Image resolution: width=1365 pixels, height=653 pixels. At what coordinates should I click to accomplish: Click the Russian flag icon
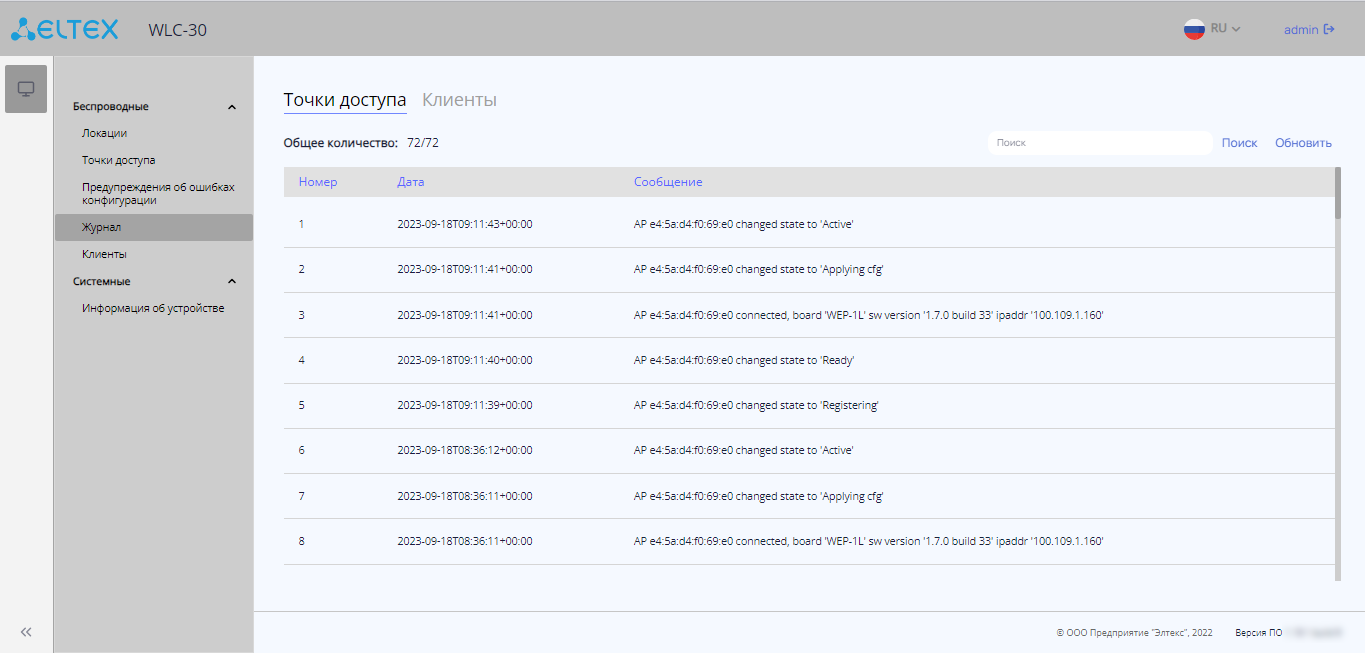(x=1194, y=29)
